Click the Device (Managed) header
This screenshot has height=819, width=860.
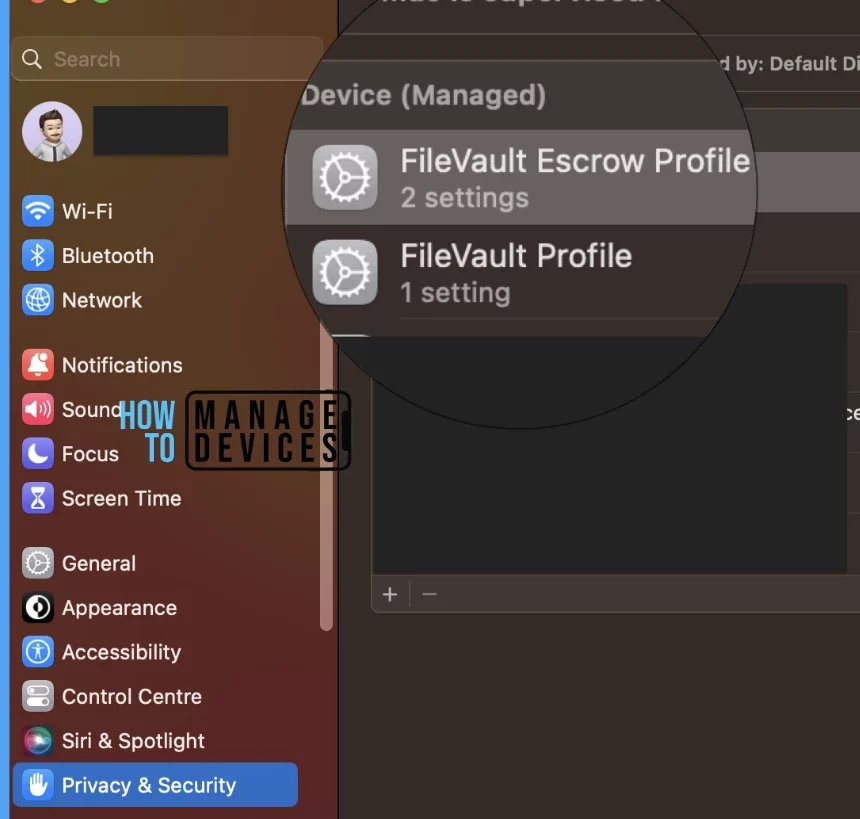point(423,95)
